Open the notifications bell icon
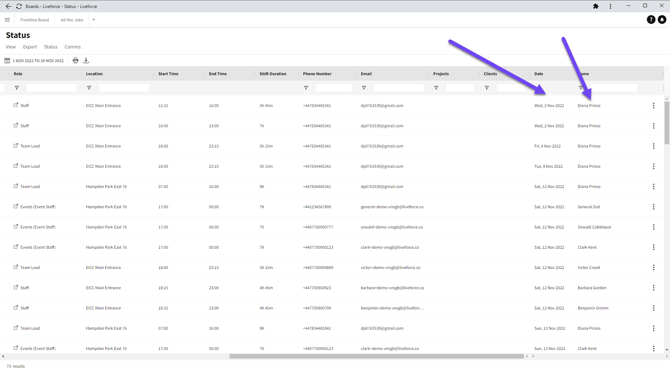The height and width of the screenshot is (372, 670). (662, 20)
